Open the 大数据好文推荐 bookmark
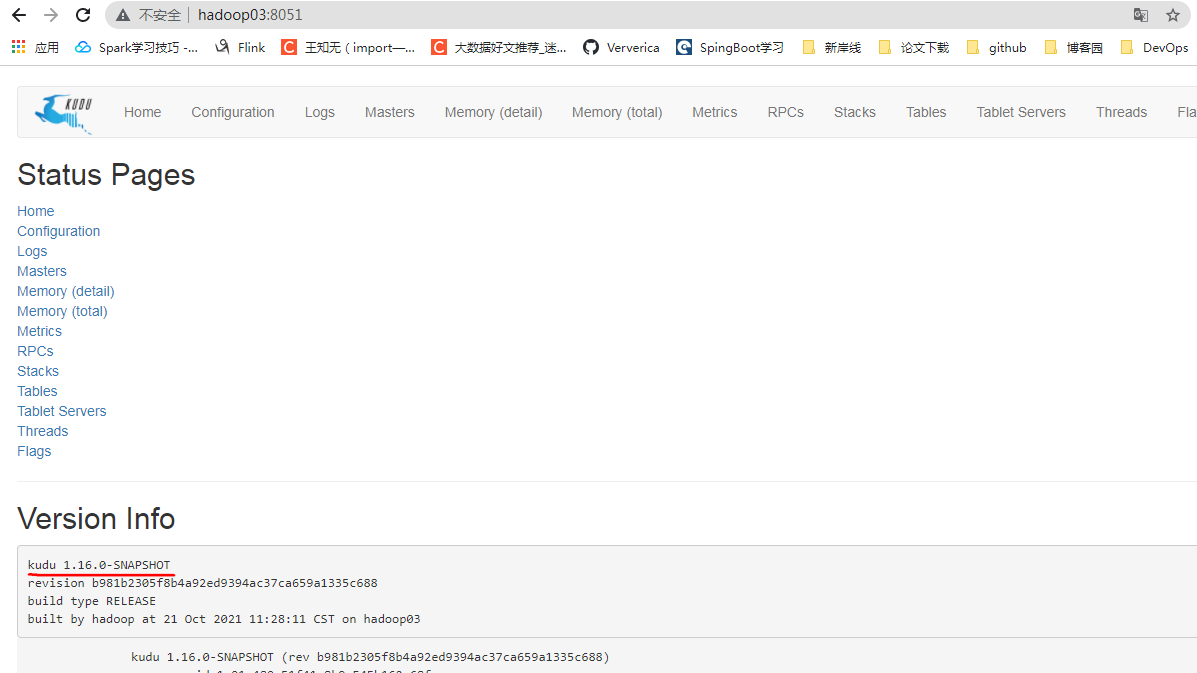The image size is (1197, 673). tap(498, 47)
